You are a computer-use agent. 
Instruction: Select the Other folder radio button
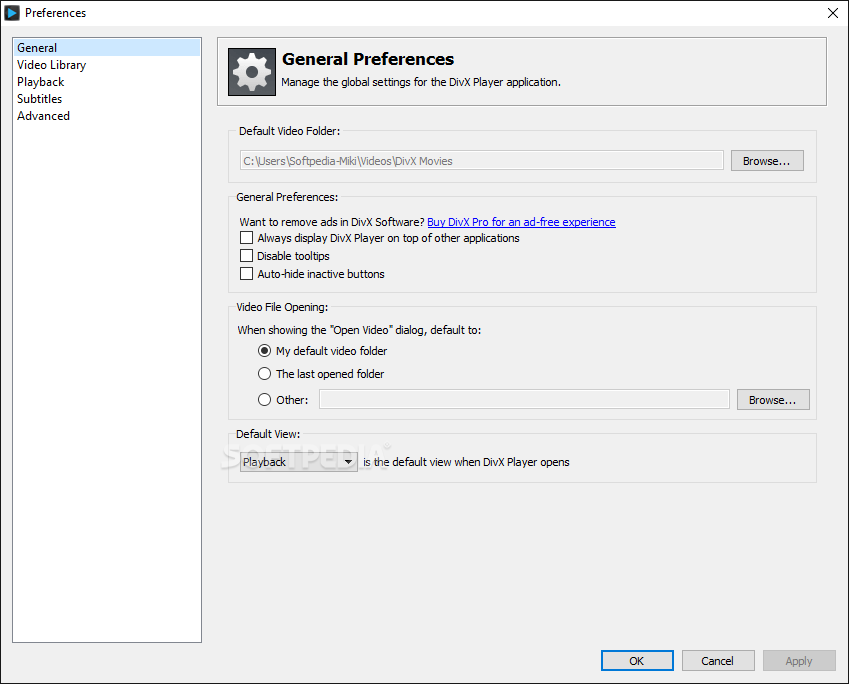point(264,400)
